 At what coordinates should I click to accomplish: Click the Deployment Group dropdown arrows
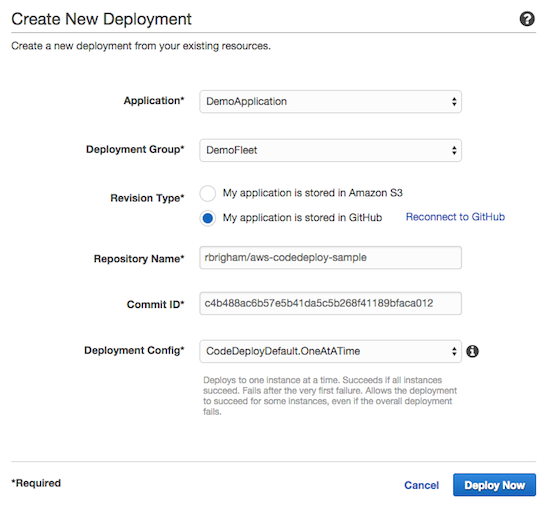[x=454, y=150]
